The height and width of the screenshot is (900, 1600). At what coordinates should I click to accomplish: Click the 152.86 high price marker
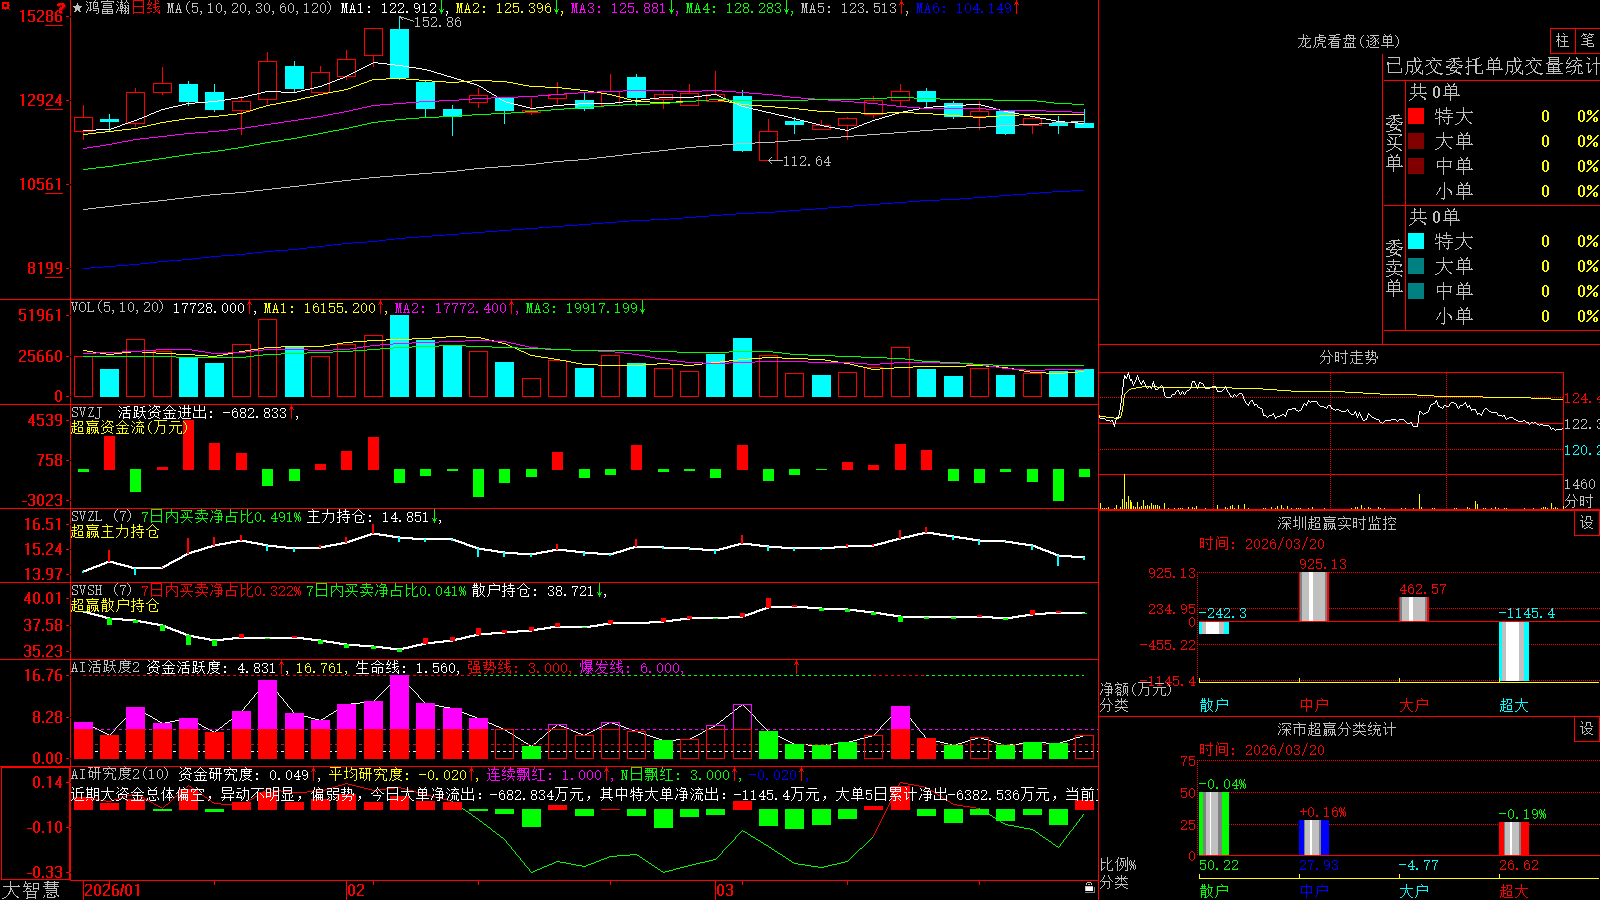coord(437,22)
